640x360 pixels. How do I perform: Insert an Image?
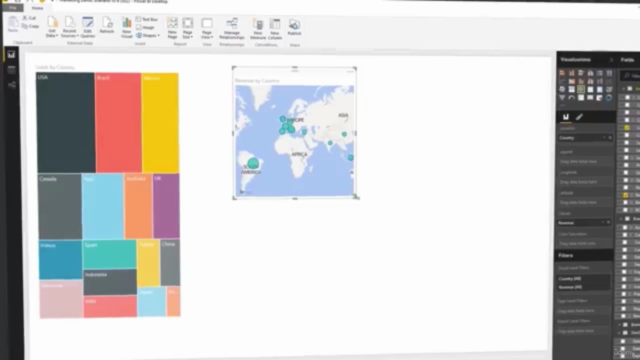[x=145, y=27]
